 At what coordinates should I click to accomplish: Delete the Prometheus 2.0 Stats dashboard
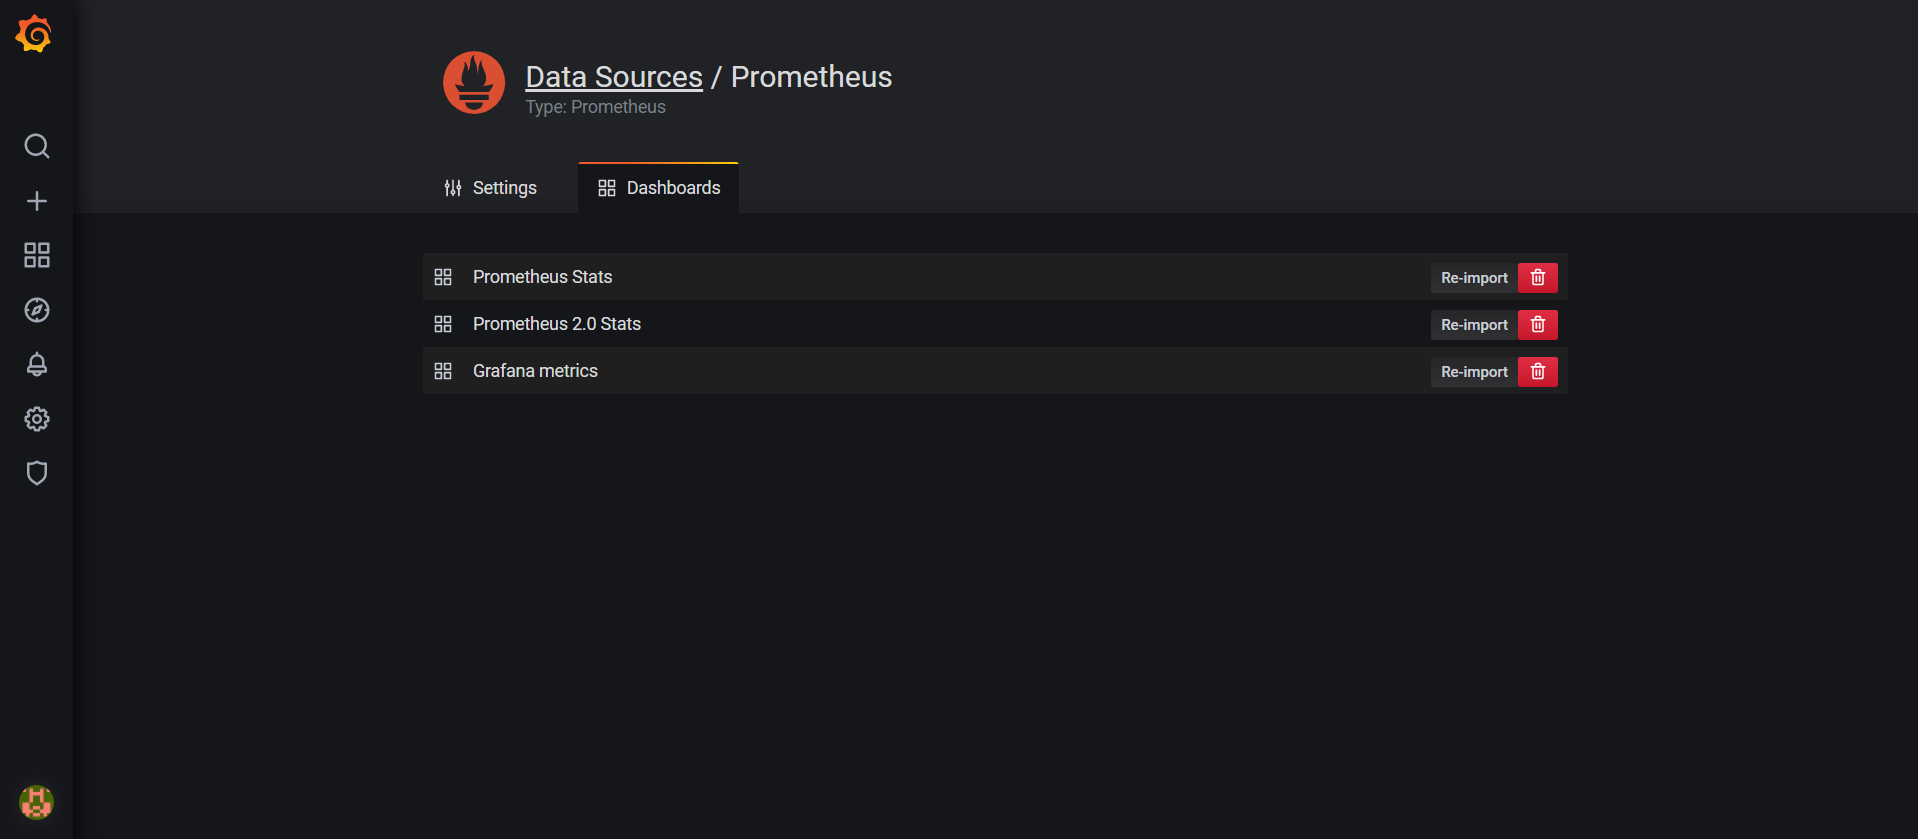pyautogui.click(x=1538, y=325)
